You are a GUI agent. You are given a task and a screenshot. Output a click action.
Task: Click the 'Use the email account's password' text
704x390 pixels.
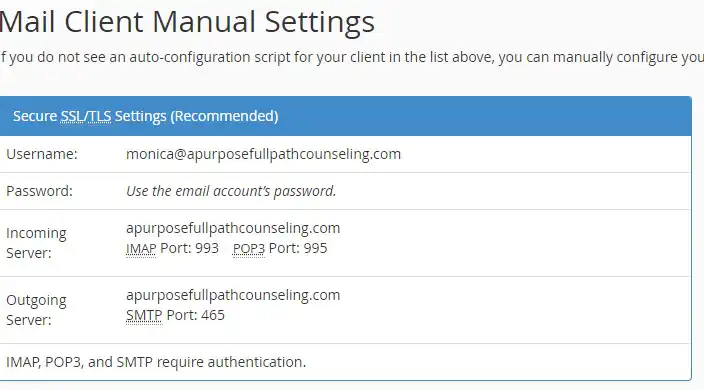(231, 191)
